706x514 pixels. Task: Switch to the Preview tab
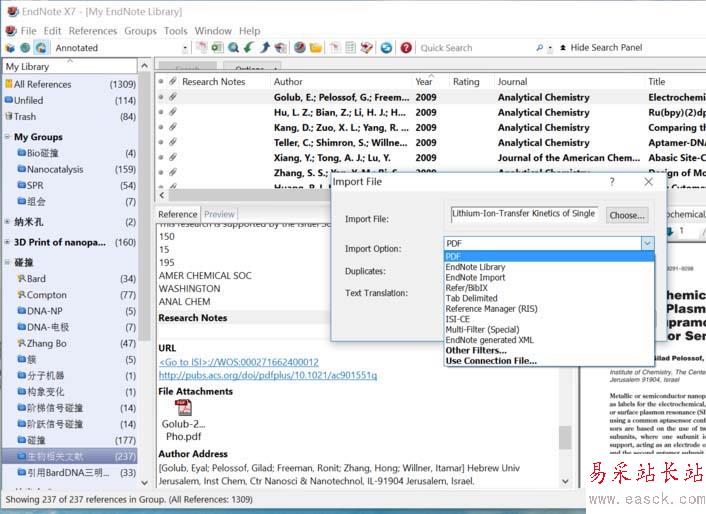click(219, 214)
